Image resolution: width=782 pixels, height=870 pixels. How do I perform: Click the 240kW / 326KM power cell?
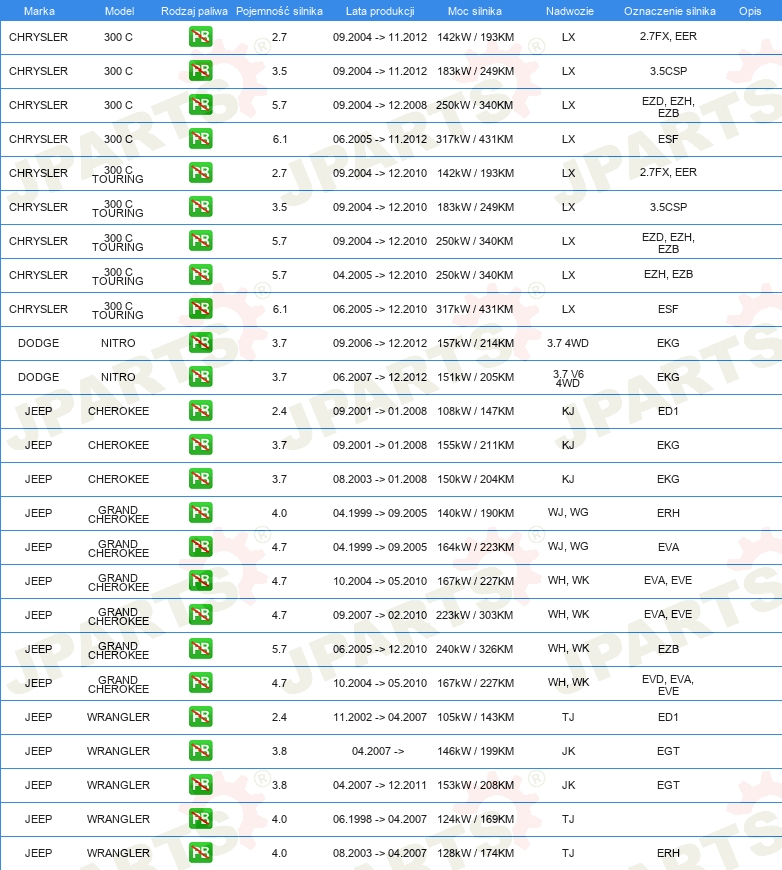click(x=475, y=649)
